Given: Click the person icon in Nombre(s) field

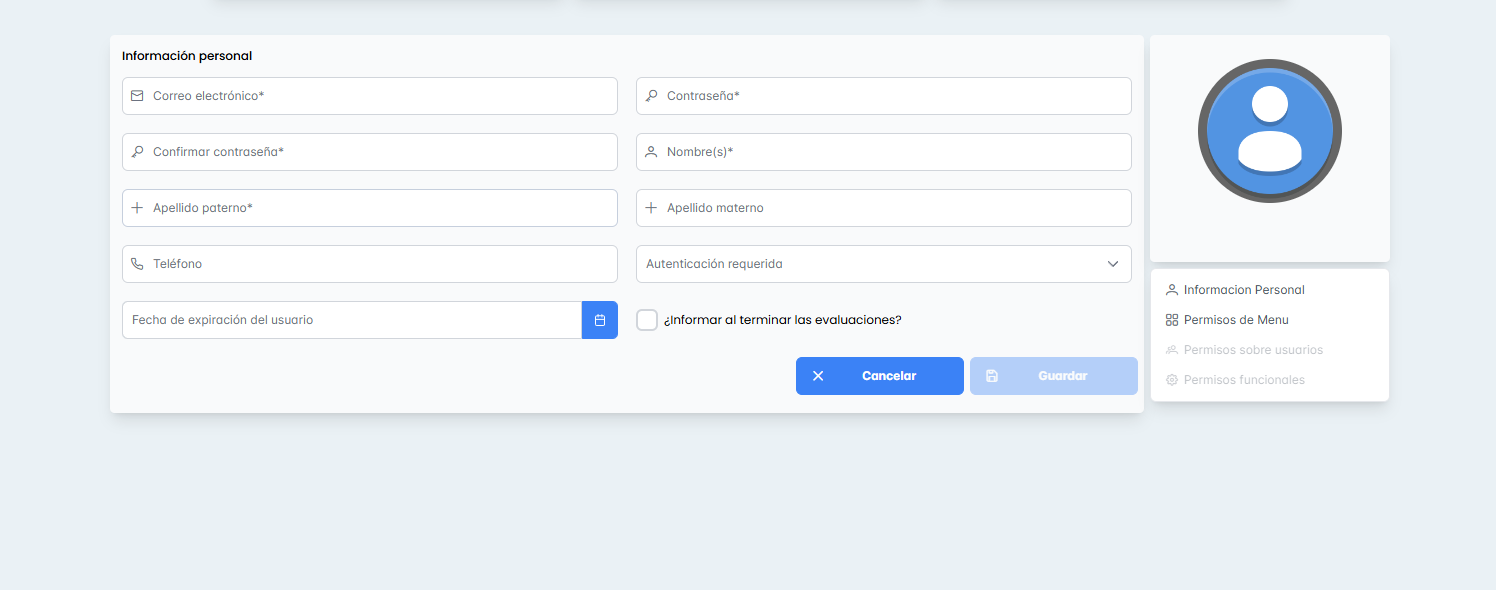Looking at the screenshot, I should coord(651,152).
